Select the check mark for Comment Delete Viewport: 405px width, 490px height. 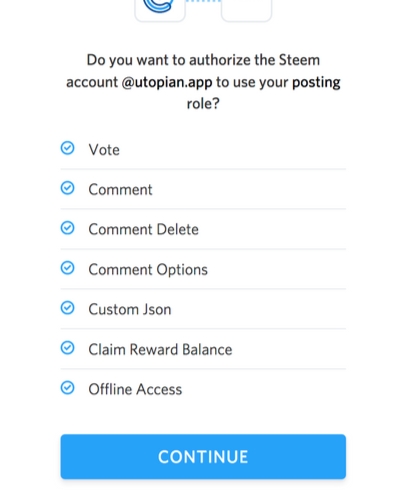click(67, 228)
